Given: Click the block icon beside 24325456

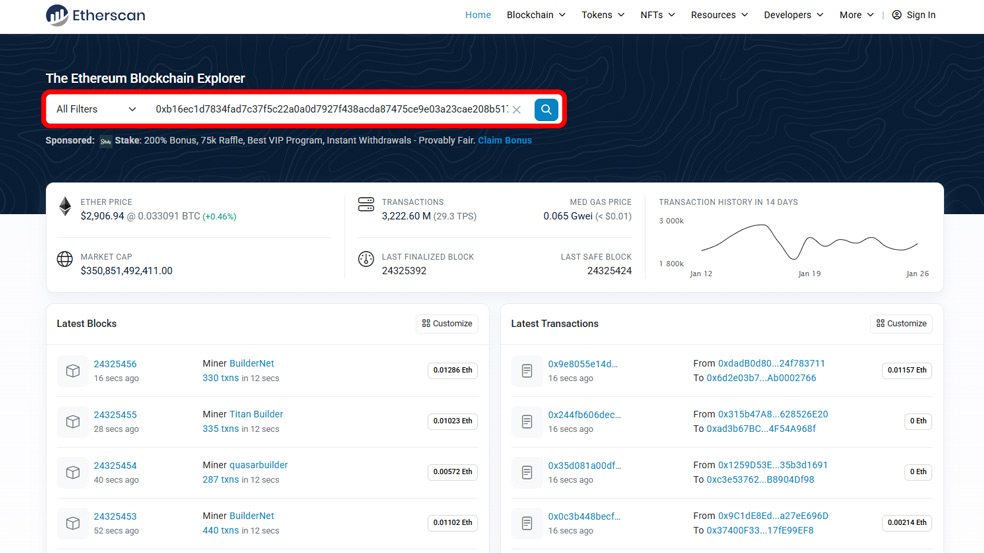Looking at the screenshot, I should tap(73, 371).
